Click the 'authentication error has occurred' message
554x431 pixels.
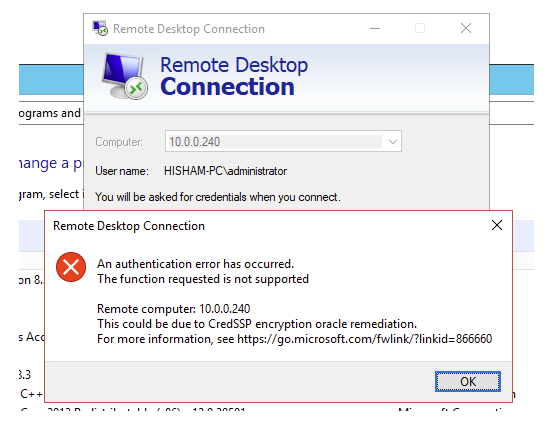pos(195,264)
